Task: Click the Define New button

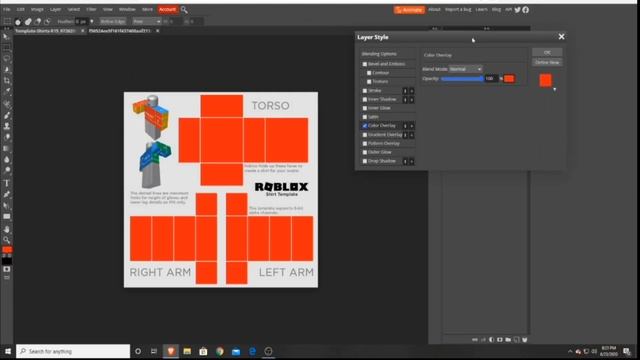Action: tap(547, 62)
